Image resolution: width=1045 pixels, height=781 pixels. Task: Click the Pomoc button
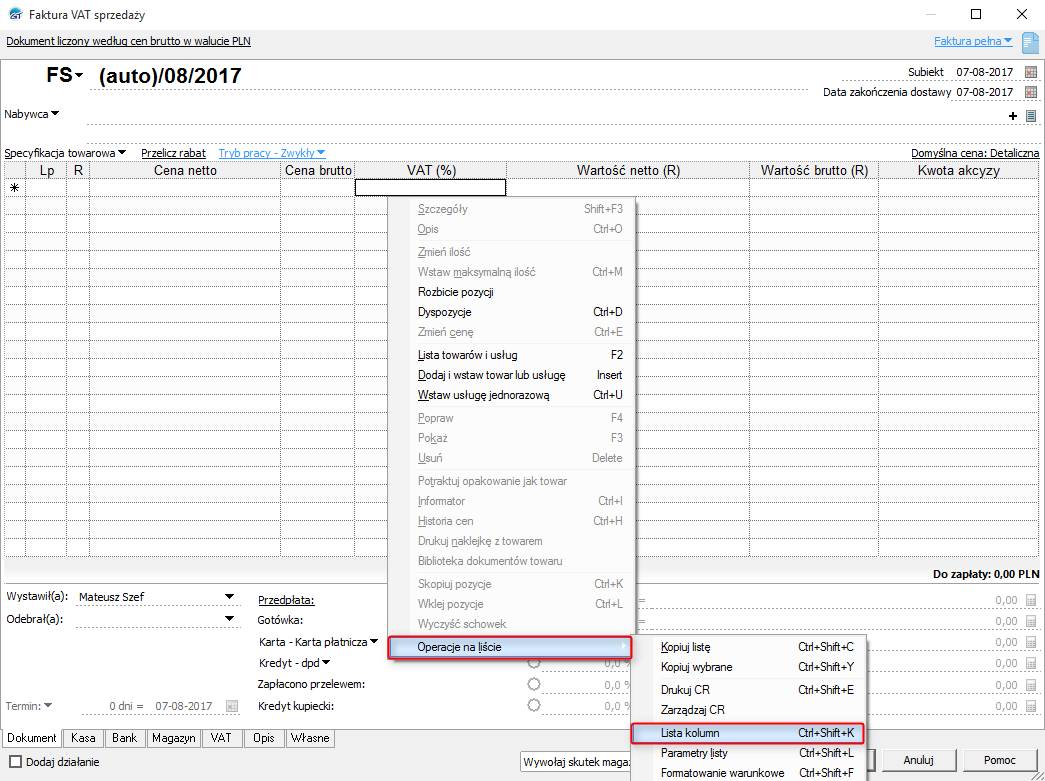[x=1000, y=760]
